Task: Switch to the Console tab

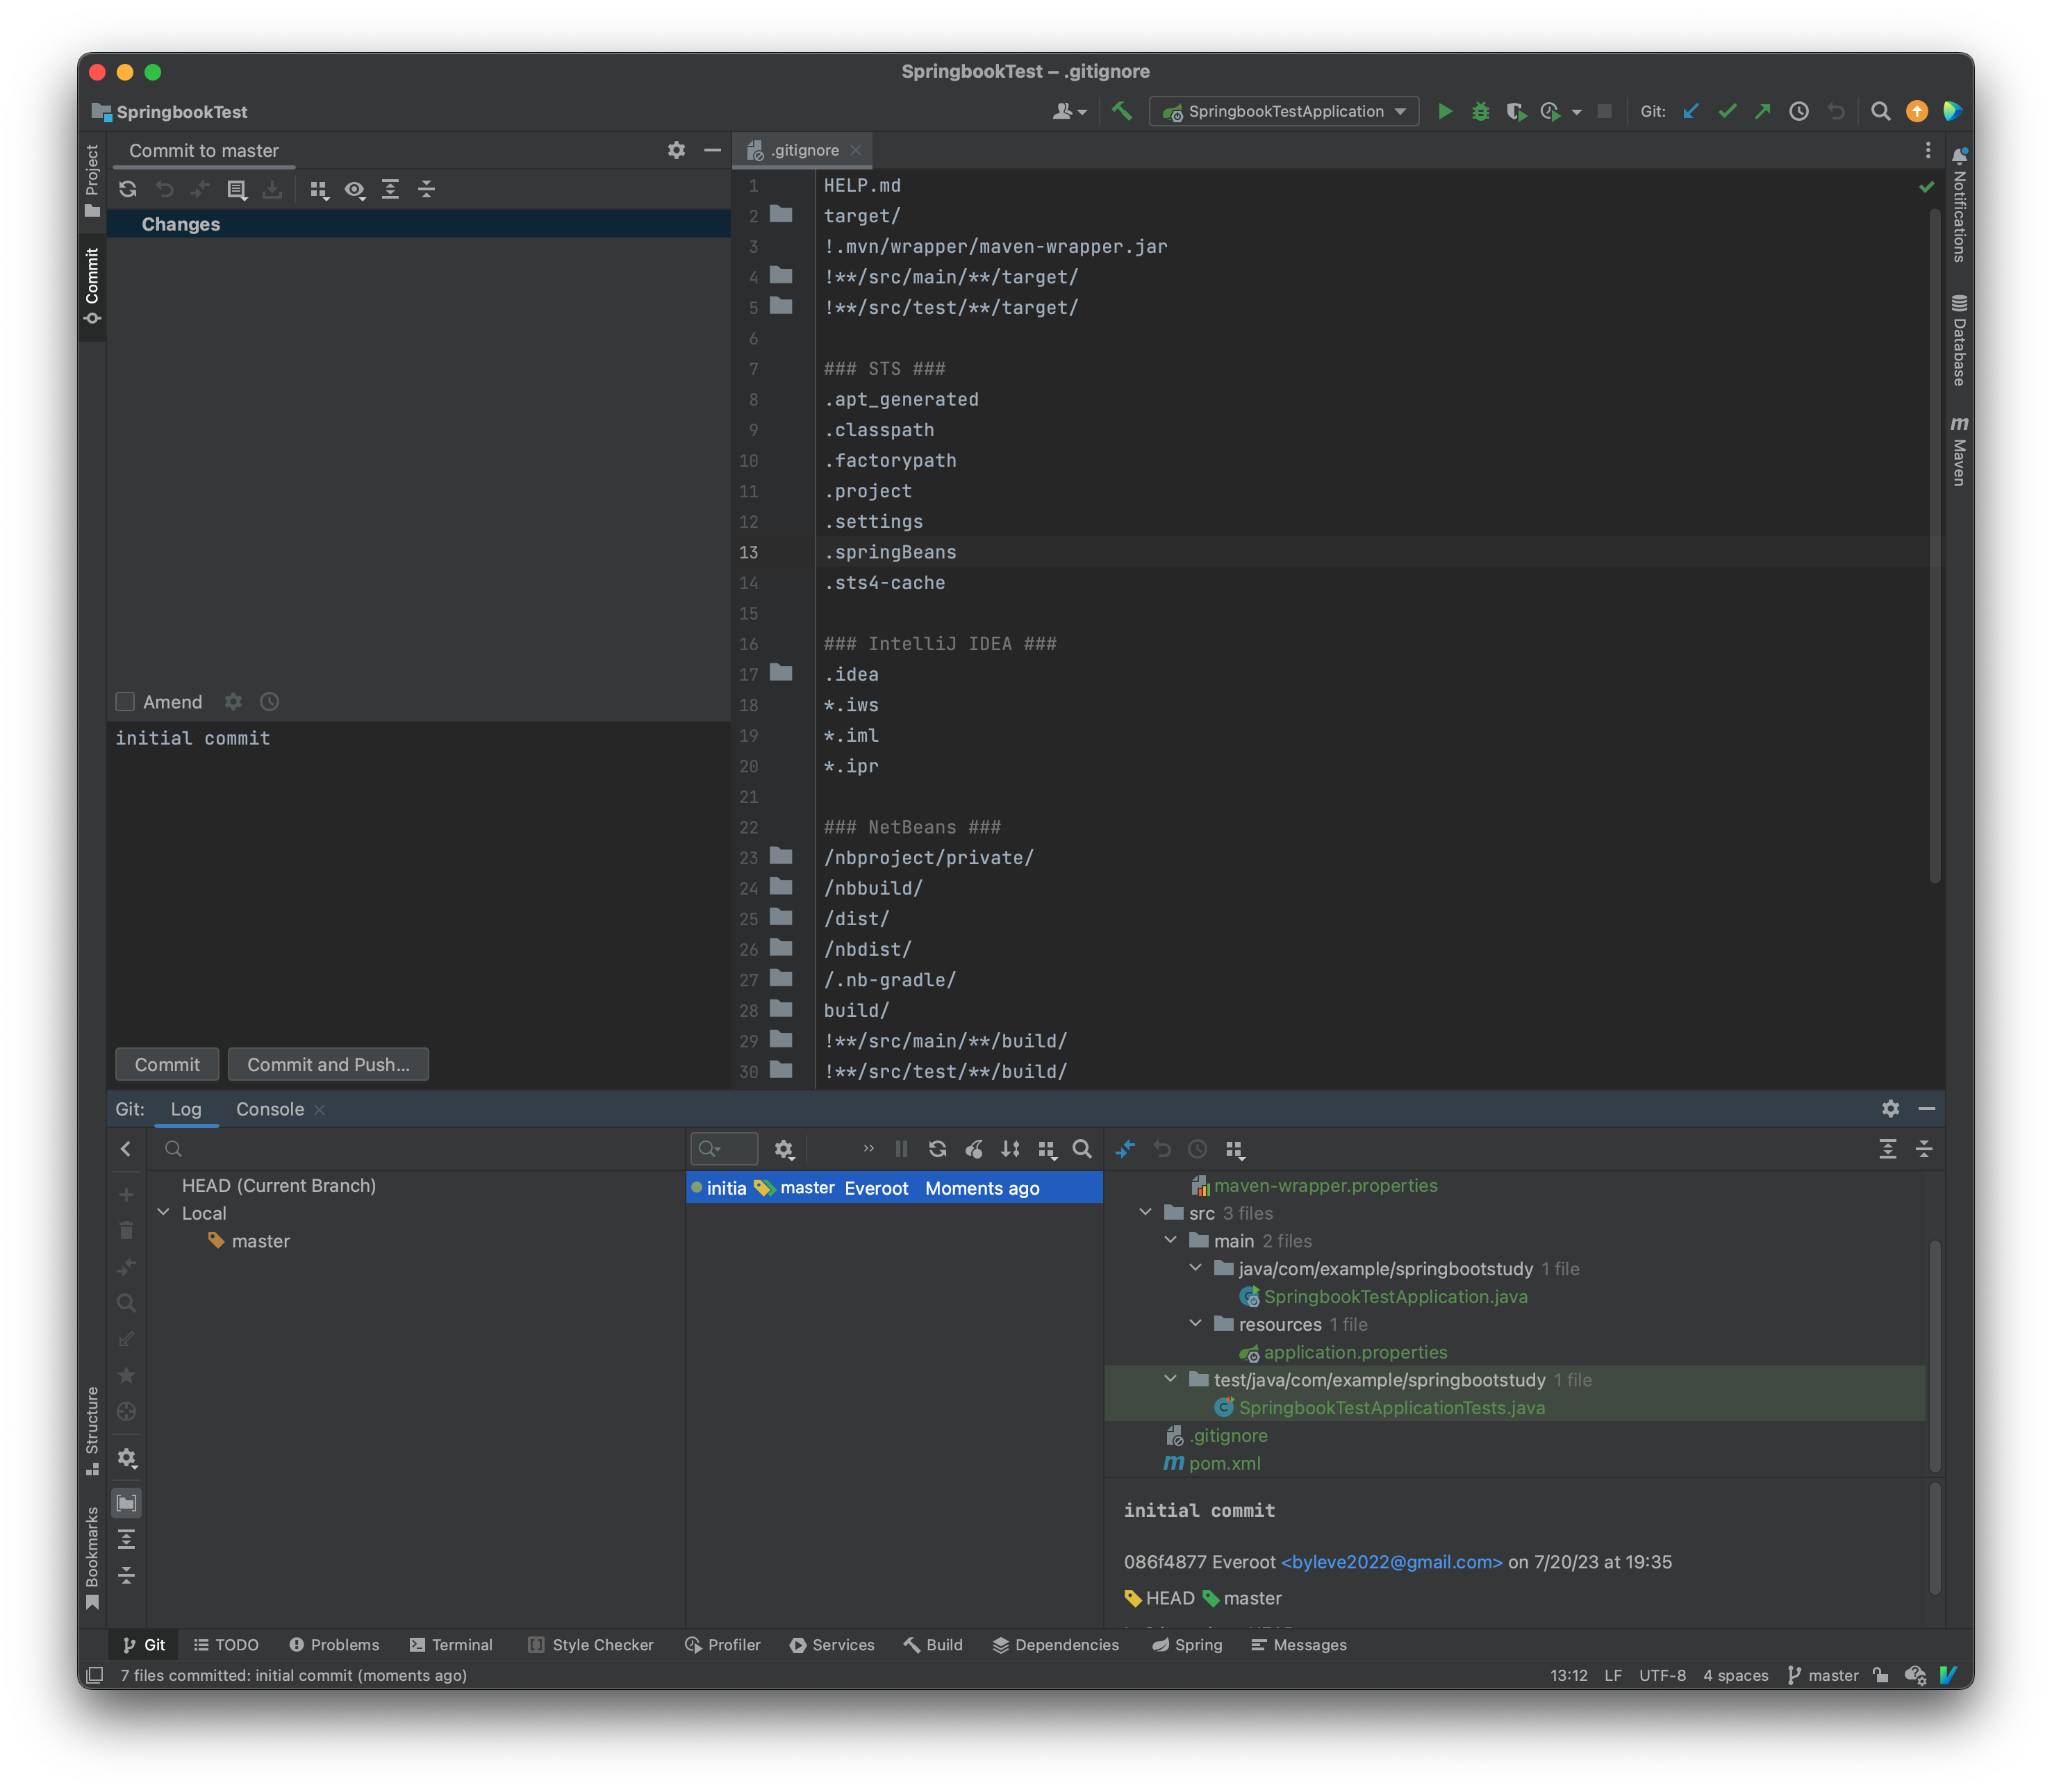Action: coord(270,1109)
